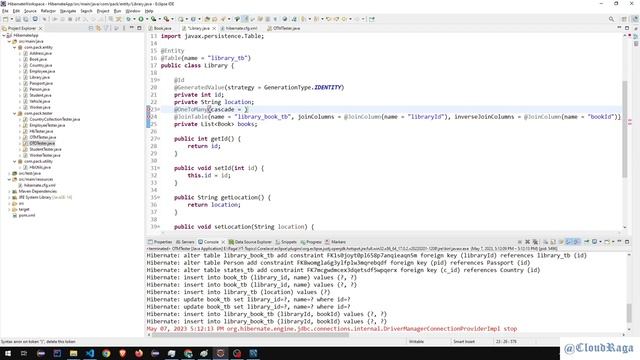
Task: Open the Navigate menu
Action: [x=68, y=11]
